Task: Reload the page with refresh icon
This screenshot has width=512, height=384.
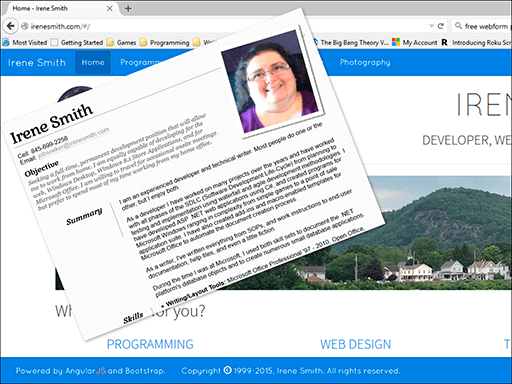Action: click(441, 26)
